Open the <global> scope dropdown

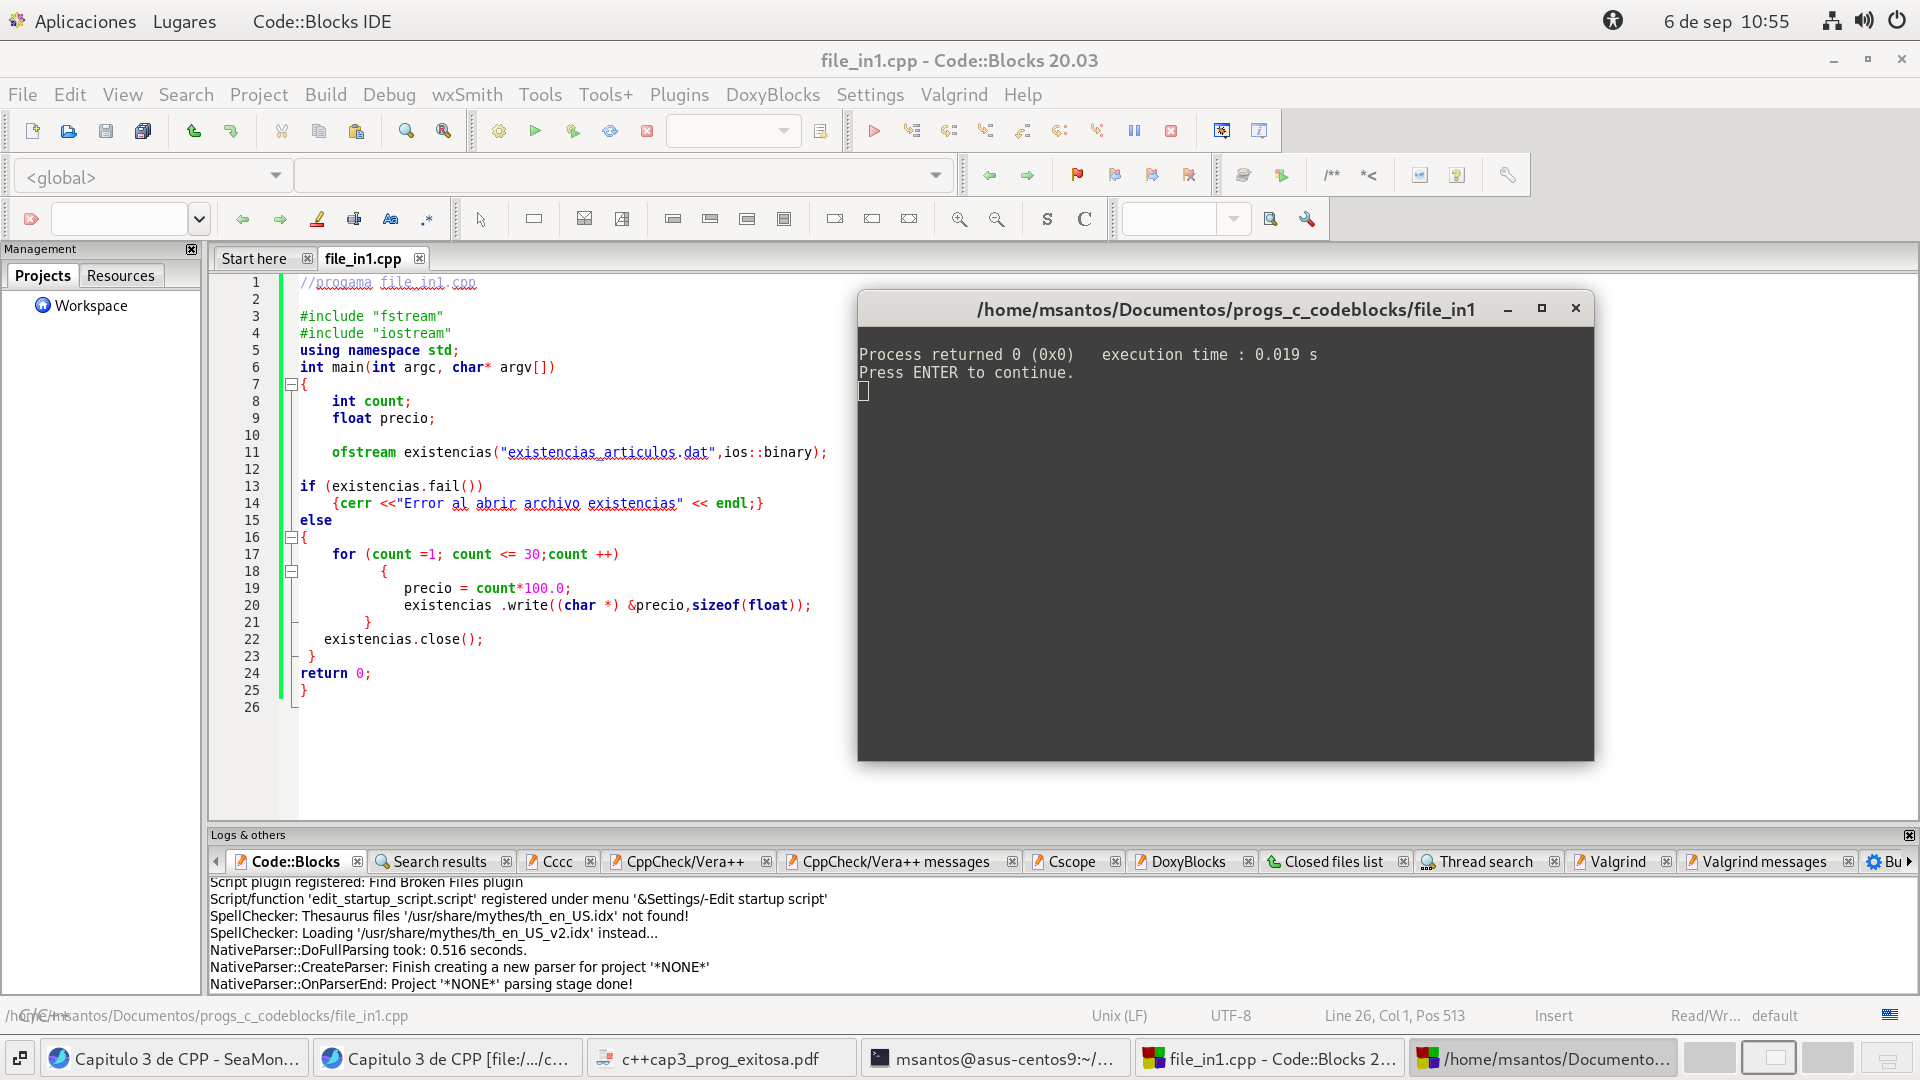click(x=275, y=176)
